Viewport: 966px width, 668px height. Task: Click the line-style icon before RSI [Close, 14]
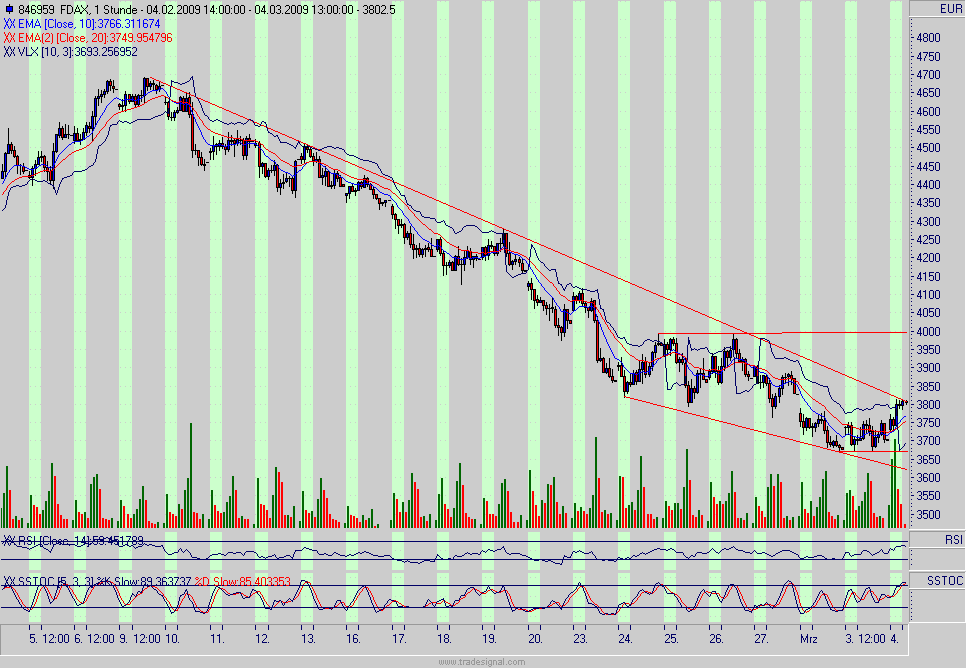coord(9,541)
